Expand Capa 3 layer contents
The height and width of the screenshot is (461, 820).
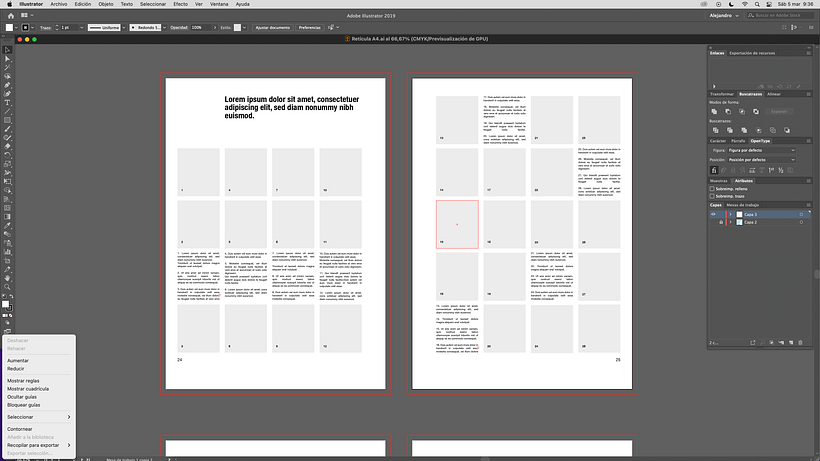coord(731,214)
